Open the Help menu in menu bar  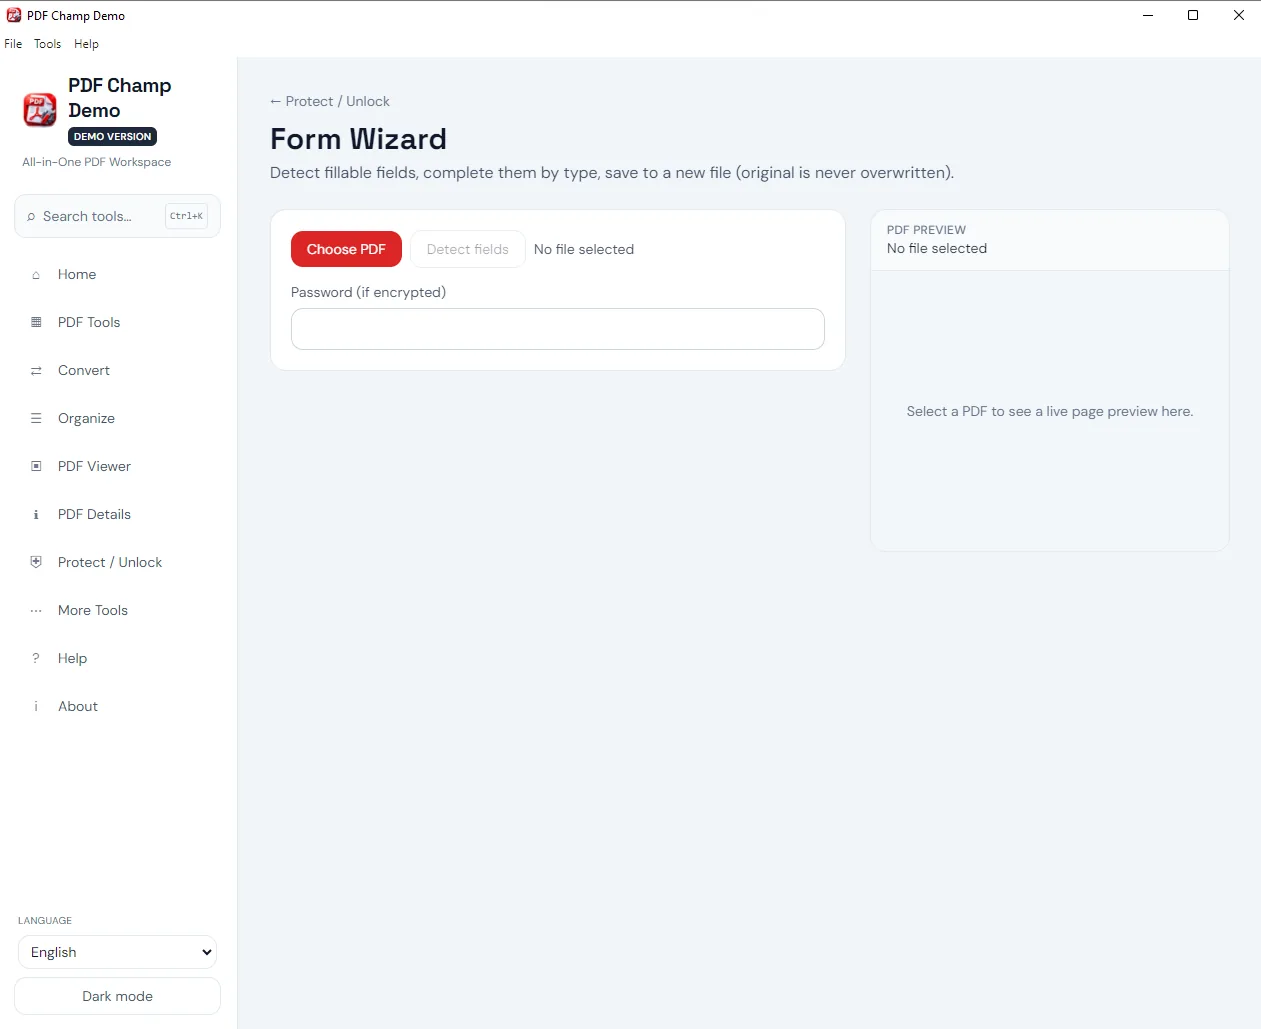point(86,44)
